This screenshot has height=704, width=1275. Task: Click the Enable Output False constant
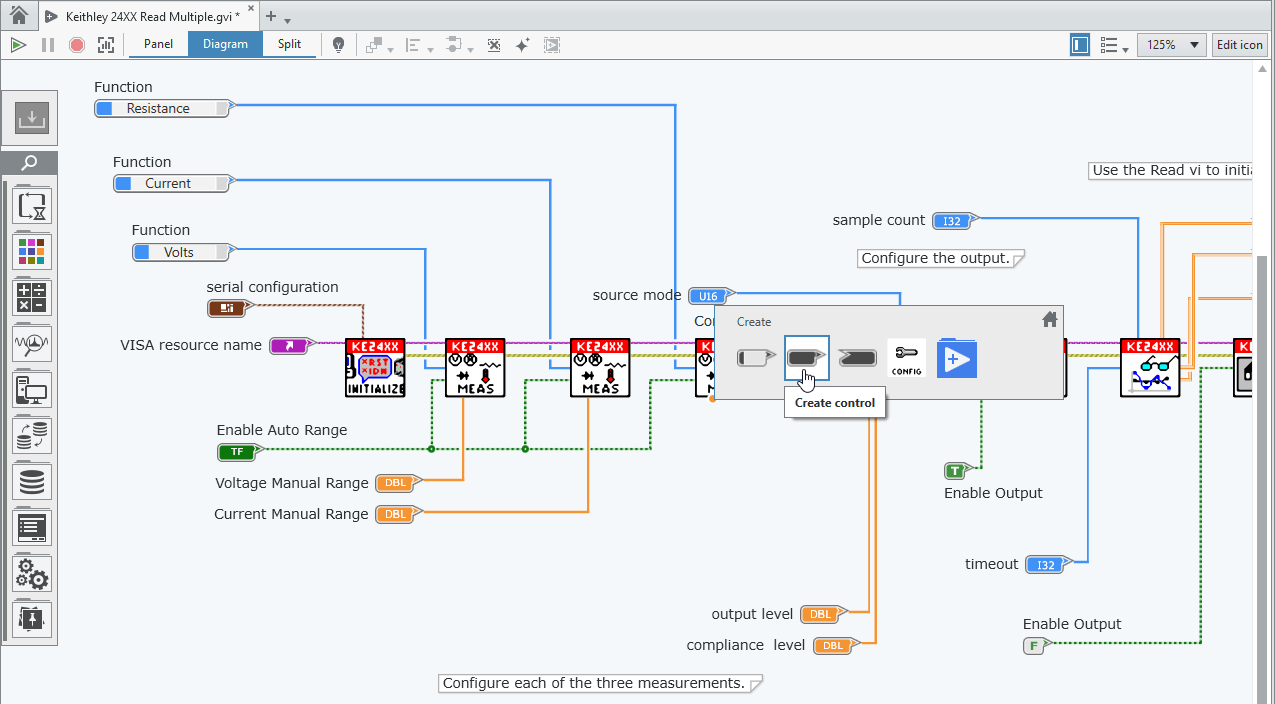1034,646
